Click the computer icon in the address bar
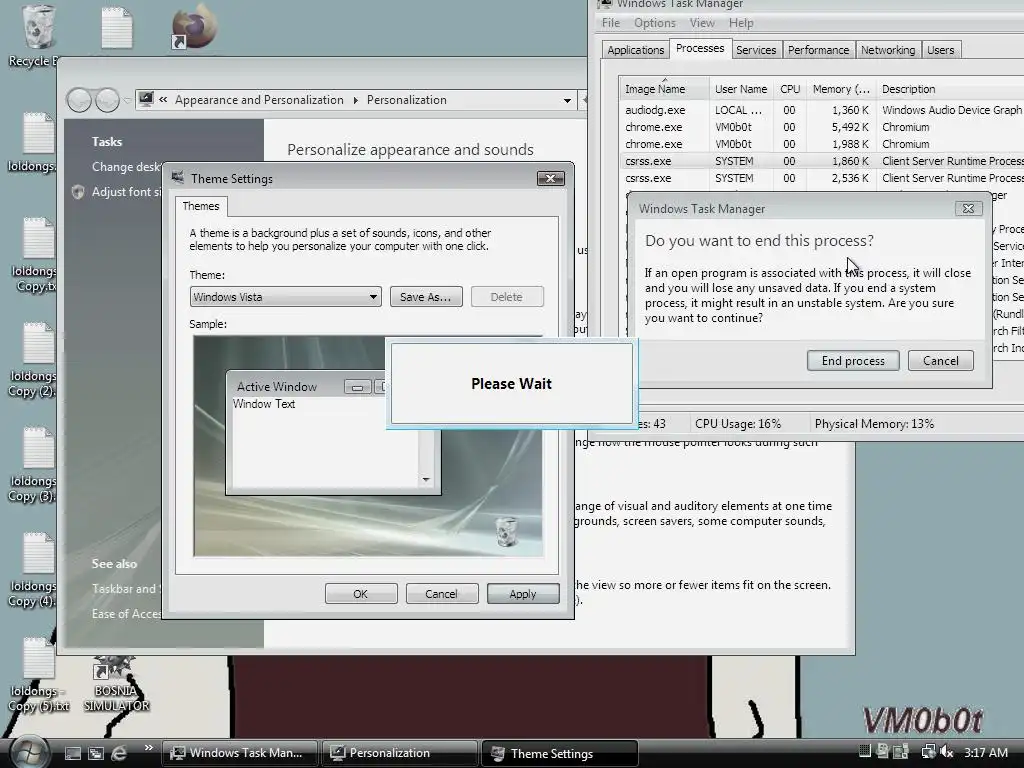 coord(146,99)
